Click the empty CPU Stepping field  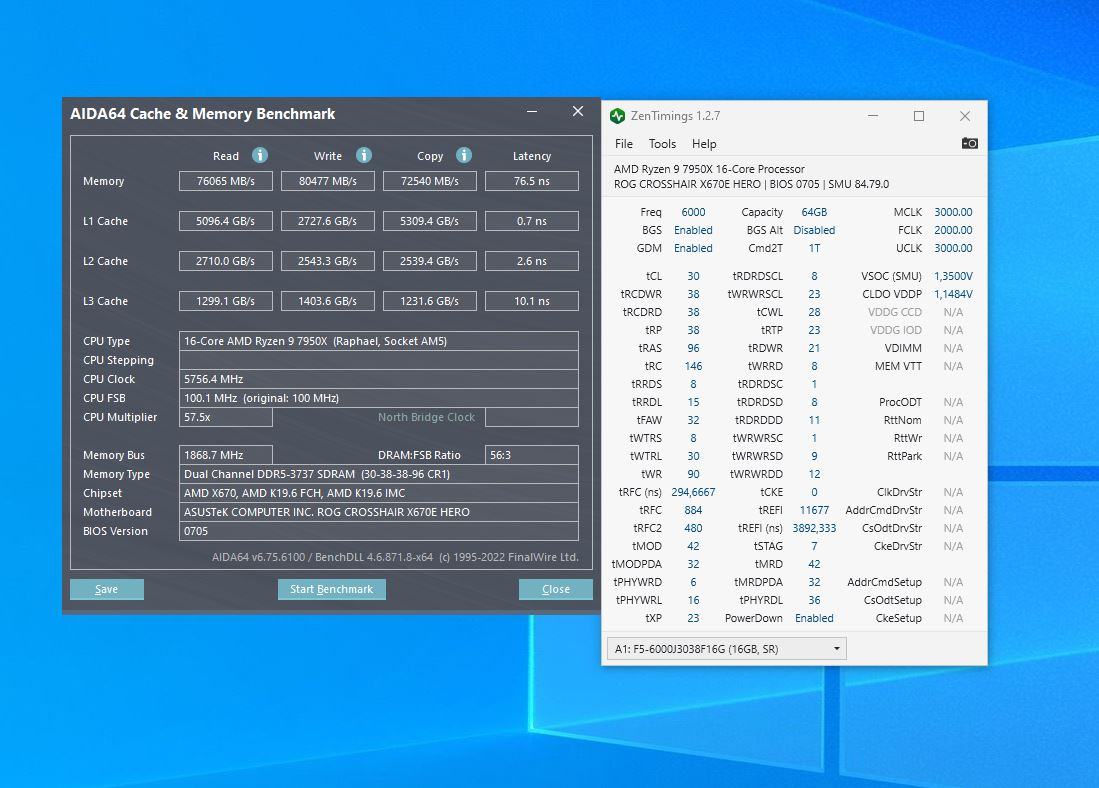click(379, 360)
